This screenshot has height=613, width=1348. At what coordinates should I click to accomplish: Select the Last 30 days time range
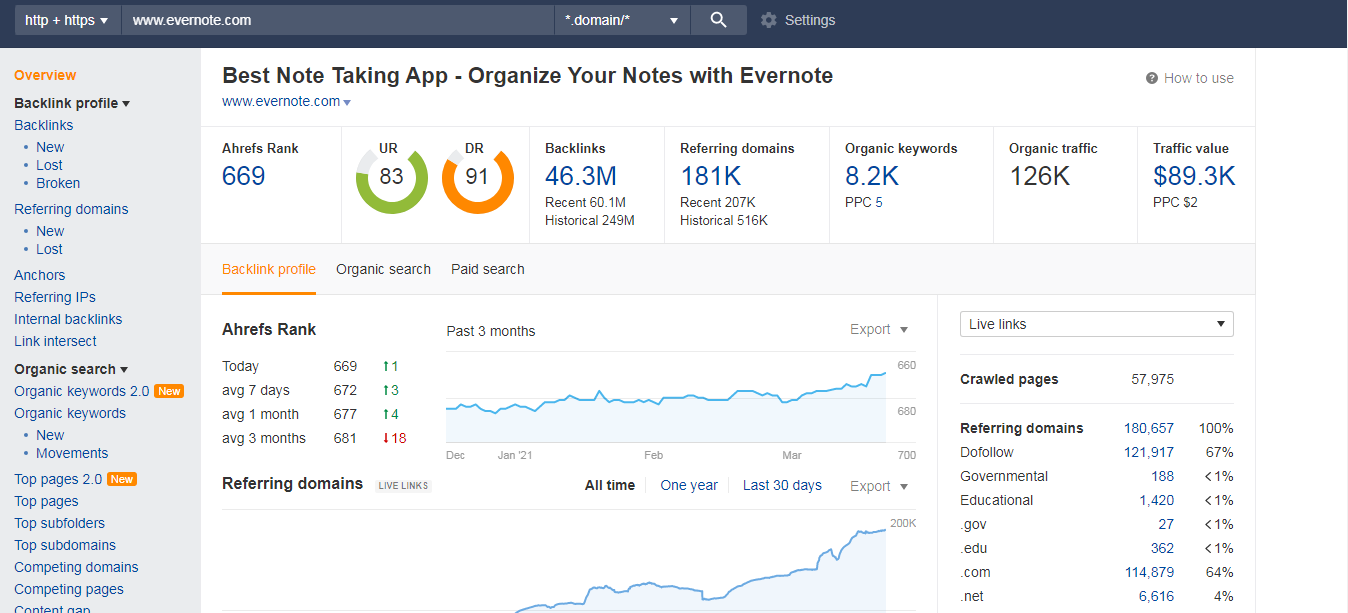click(x=782, y=485)
